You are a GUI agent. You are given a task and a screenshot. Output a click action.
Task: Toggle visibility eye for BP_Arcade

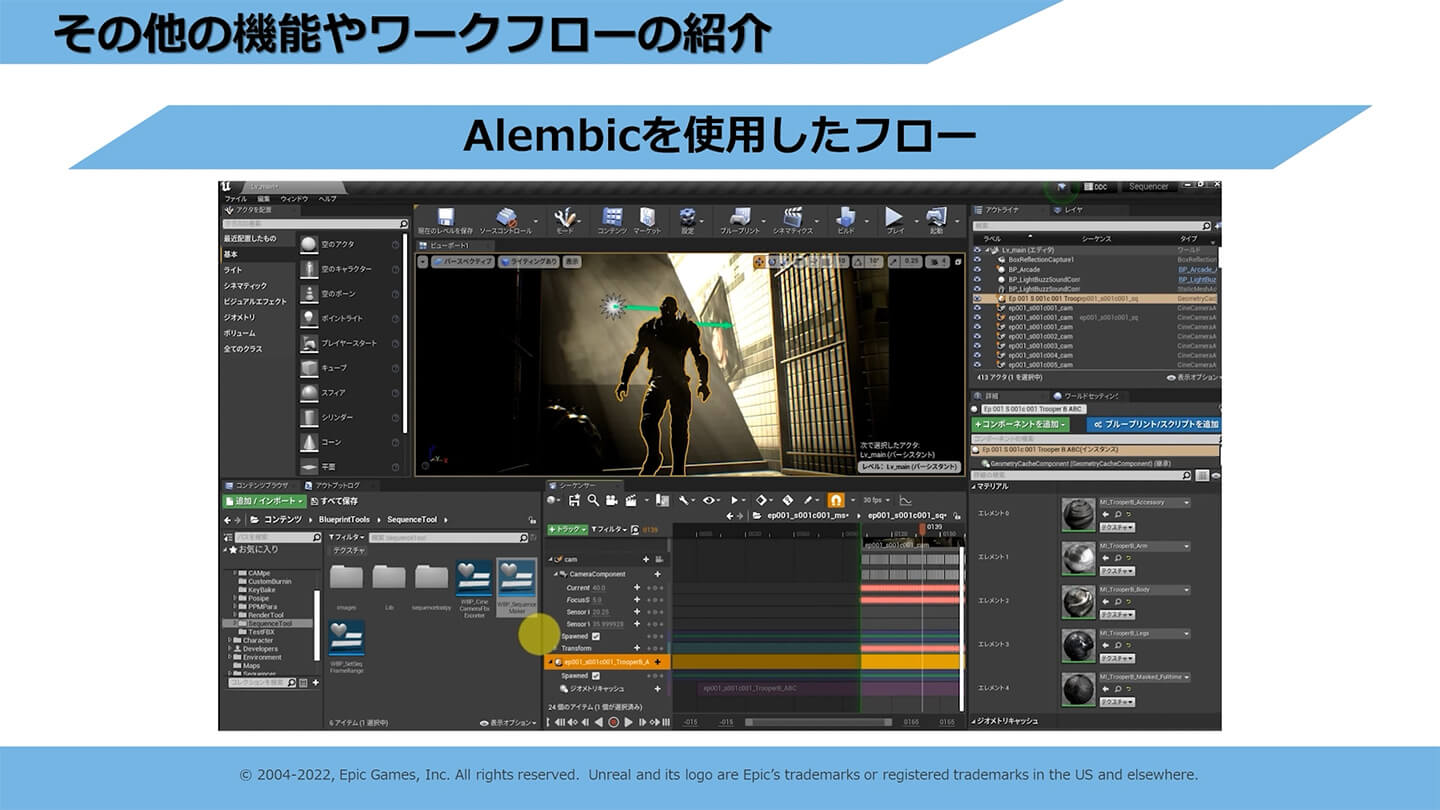coord(978,270)
